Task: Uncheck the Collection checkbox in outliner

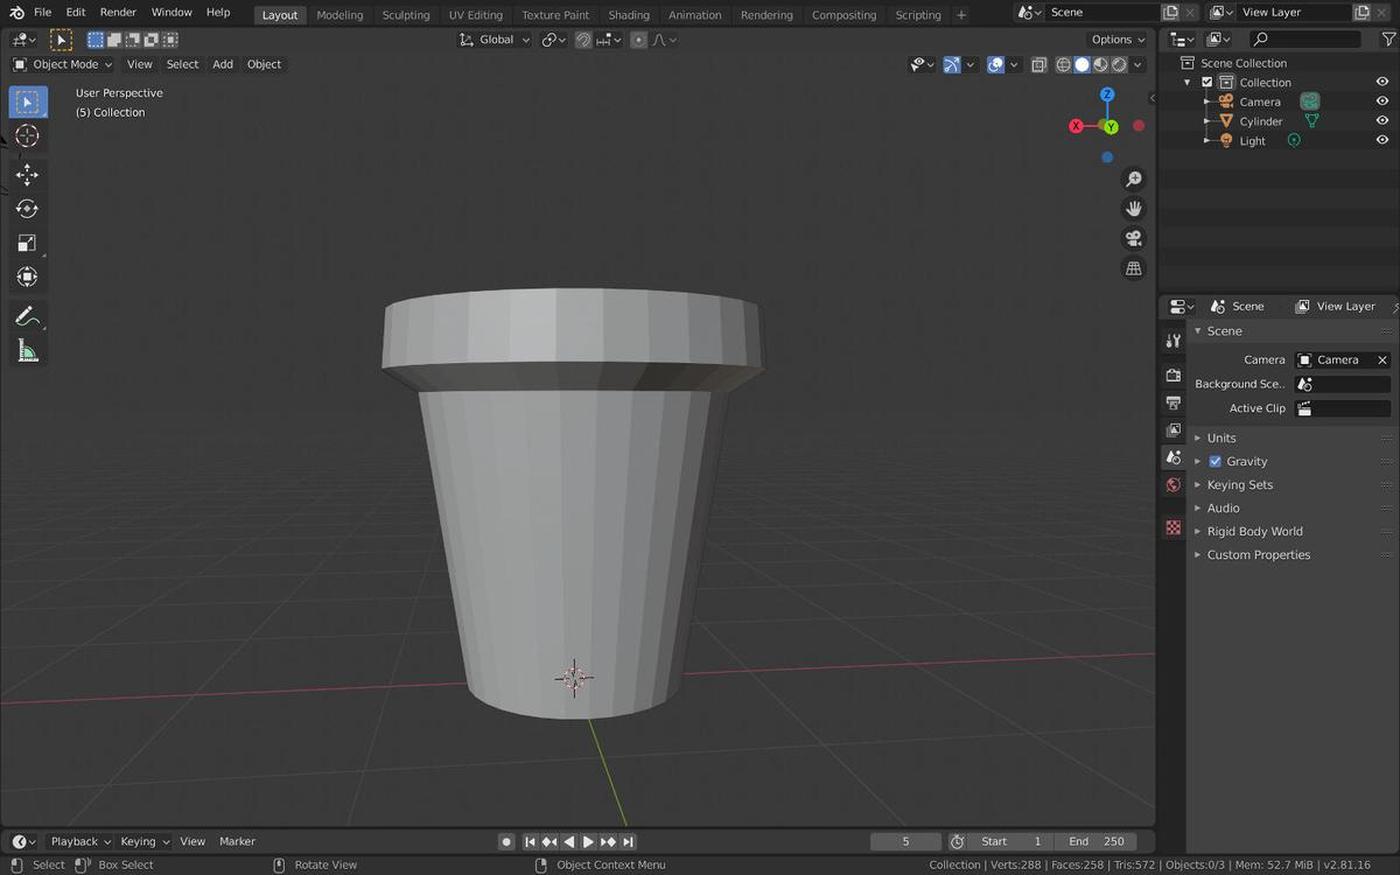Action: (x=1207, y=82)
